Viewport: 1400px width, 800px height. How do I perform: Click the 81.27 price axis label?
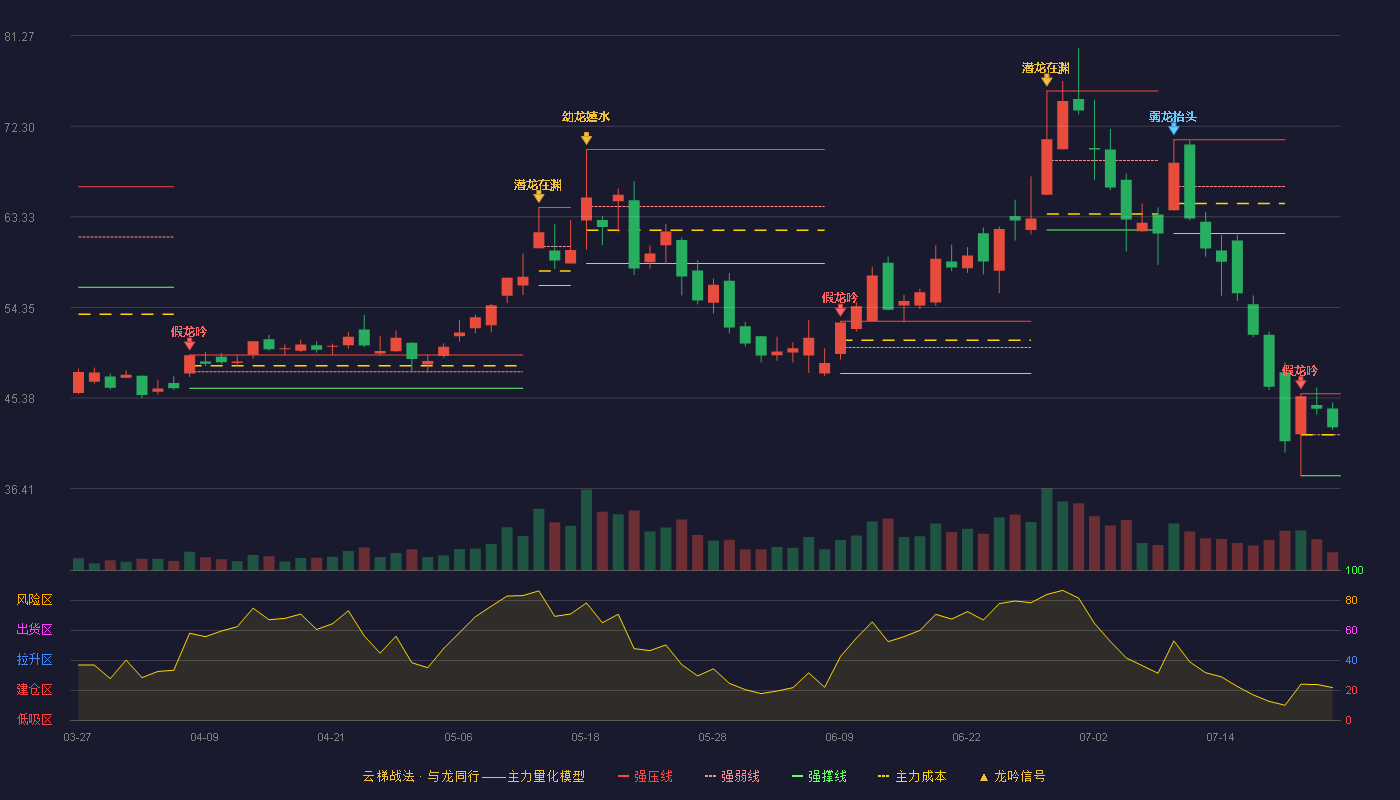coord(19,37)
